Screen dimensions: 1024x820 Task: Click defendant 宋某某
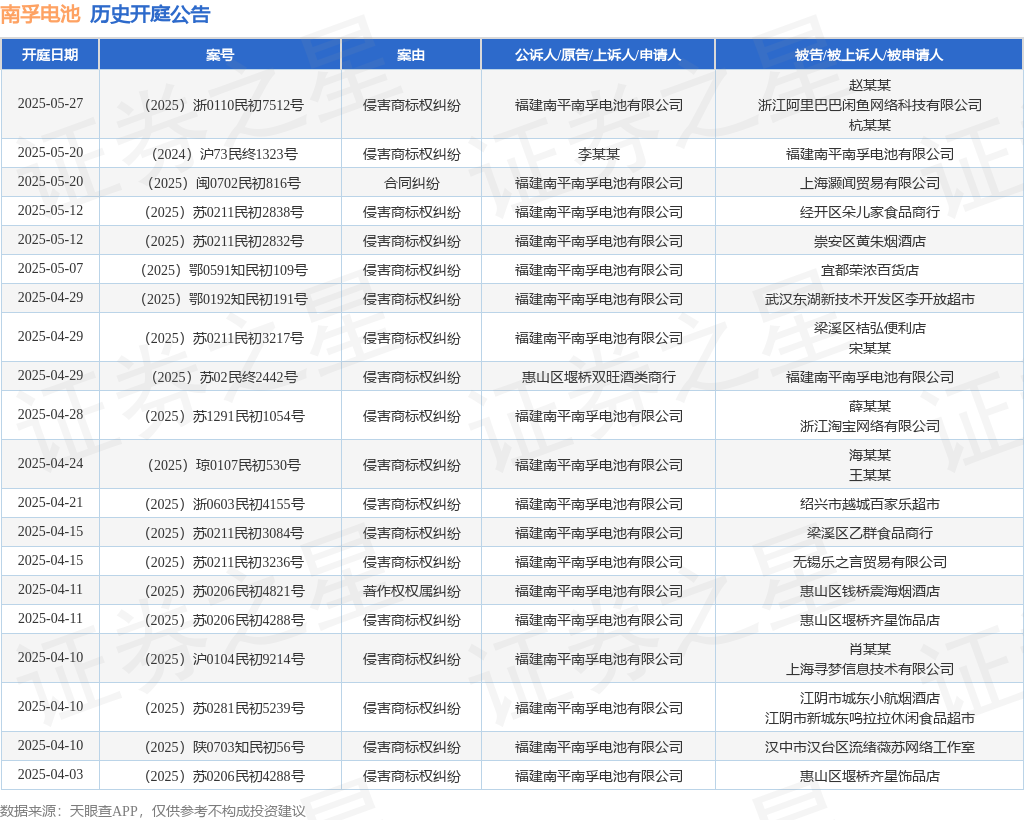click(x=869, y=348)
